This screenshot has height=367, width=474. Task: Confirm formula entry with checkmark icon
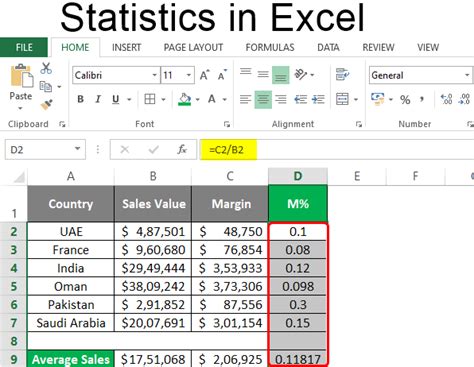point(153,150)
